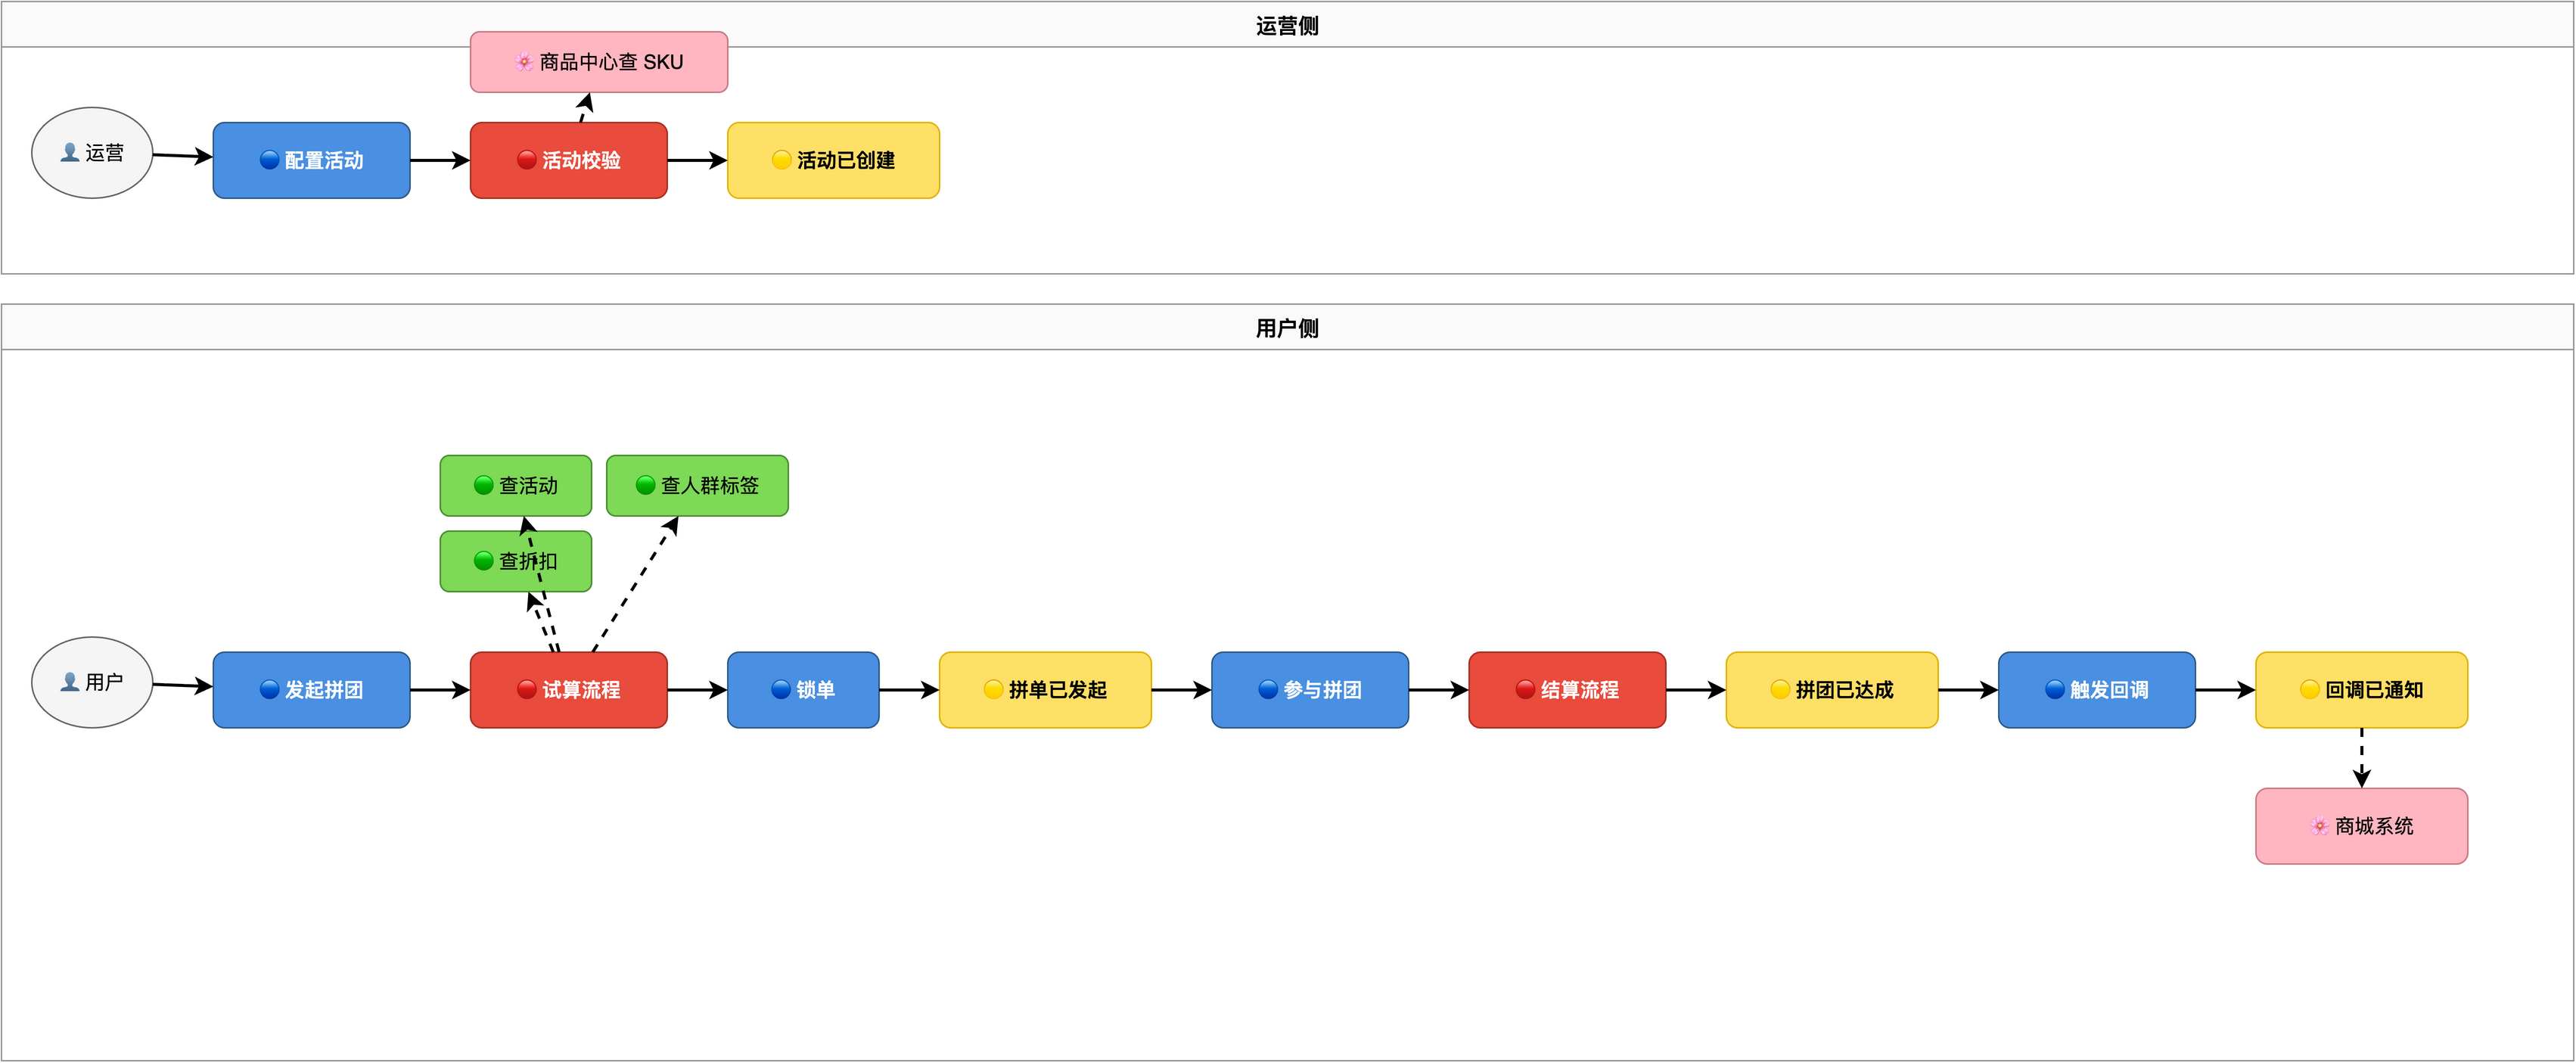This screenshot has height=1063, width=2576.
Task: Click the yellow ball icon in 活动已创建
Action: click(782, 160)
